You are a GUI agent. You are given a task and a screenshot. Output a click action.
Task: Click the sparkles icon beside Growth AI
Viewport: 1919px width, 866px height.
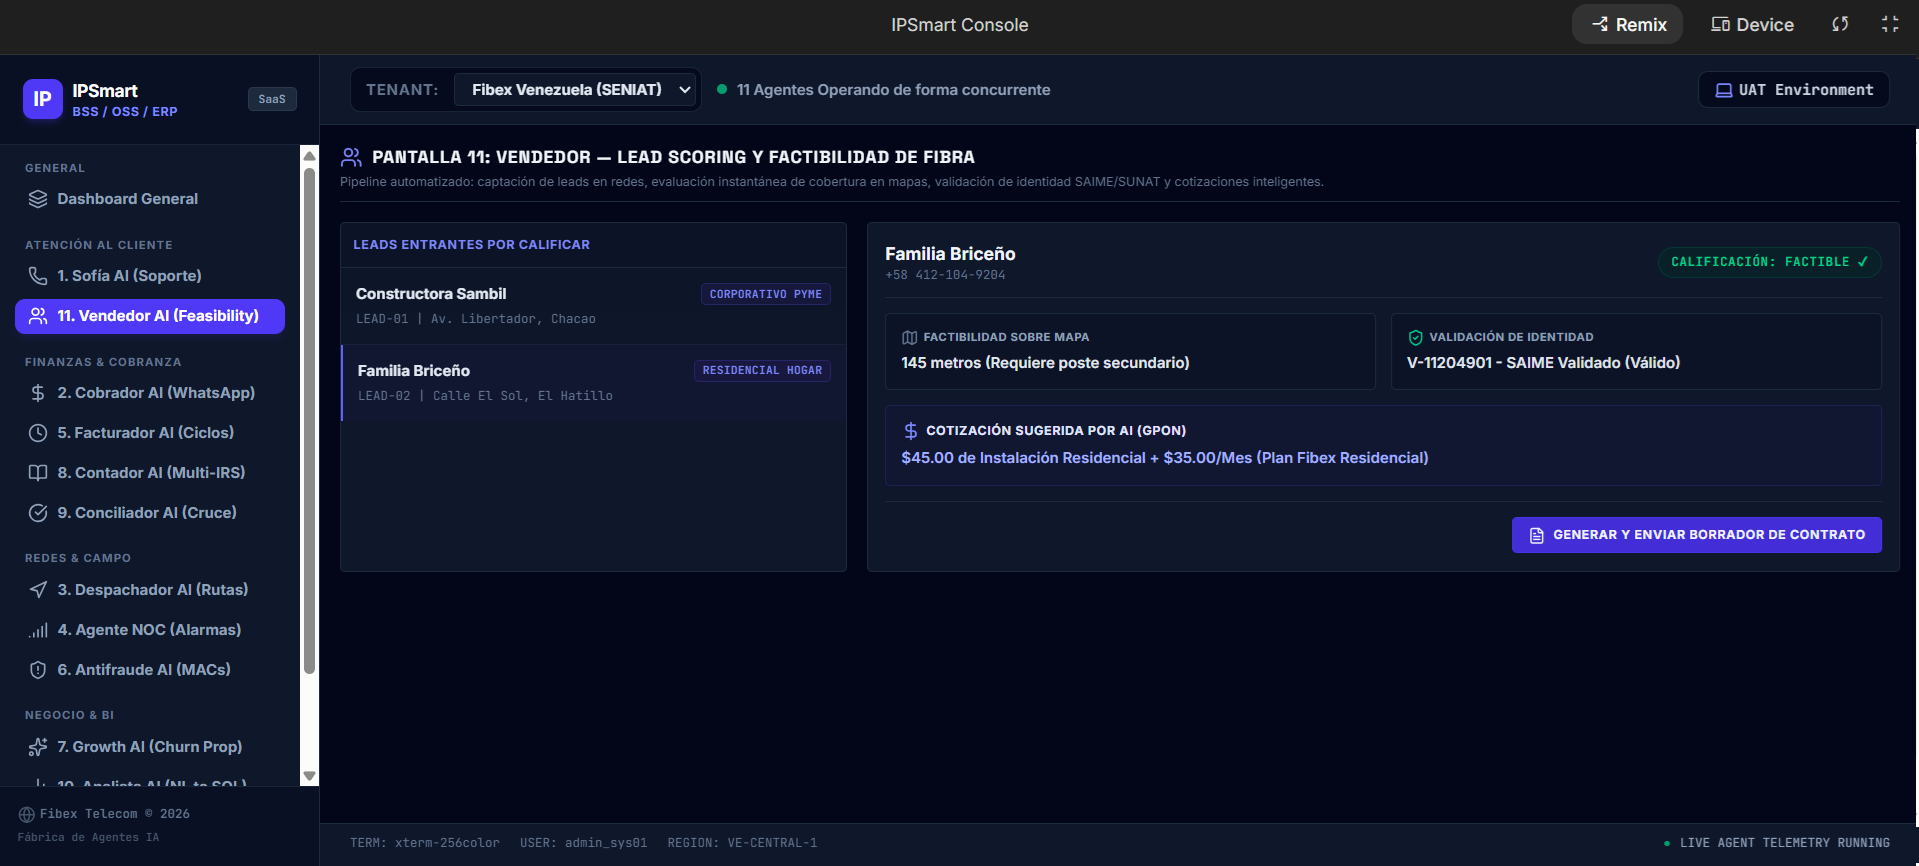(x=38, y=747)
